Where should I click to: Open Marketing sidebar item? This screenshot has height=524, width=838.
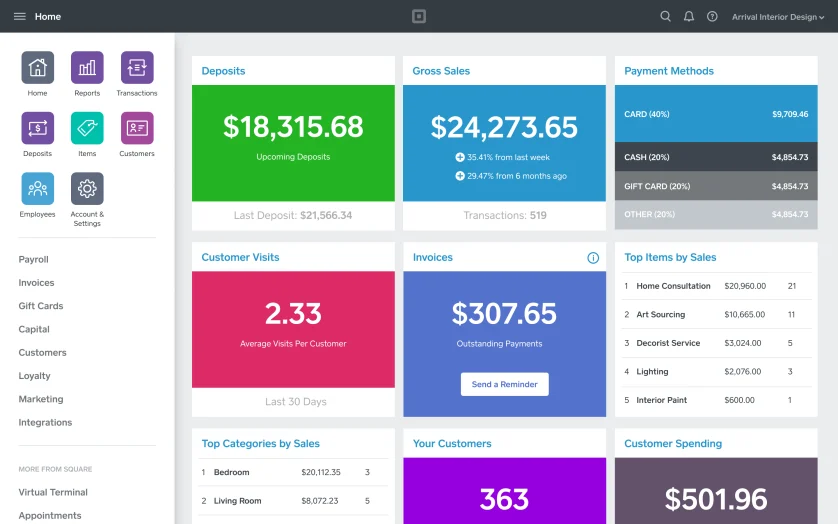(41, 399)
